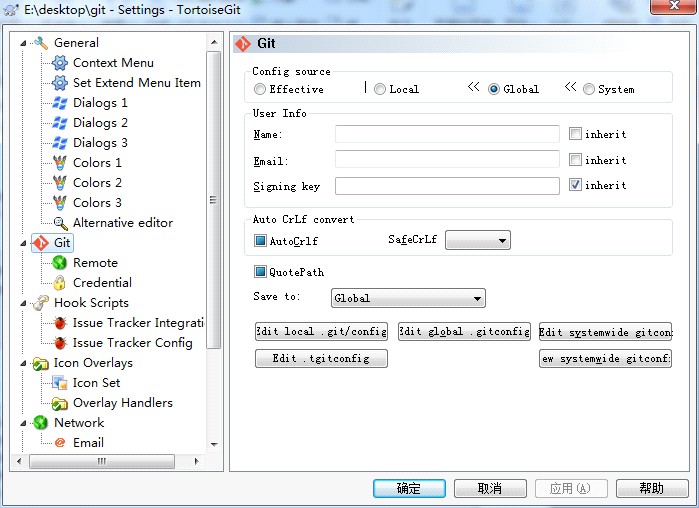Click the 帮助 (Help) button
Viewport: 699px width, 508px height.
pos(652,489)
